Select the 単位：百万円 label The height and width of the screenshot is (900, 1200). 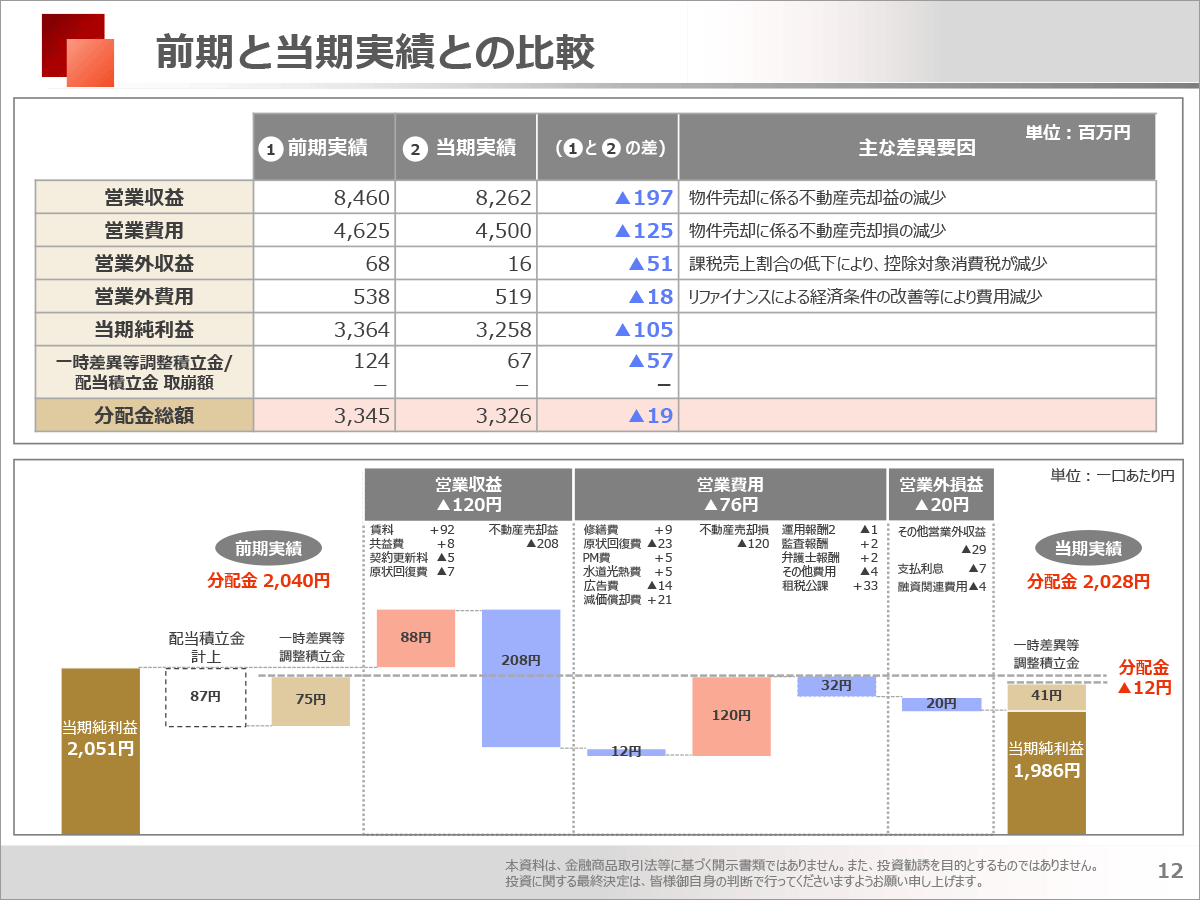click(x=1078, y=132)
